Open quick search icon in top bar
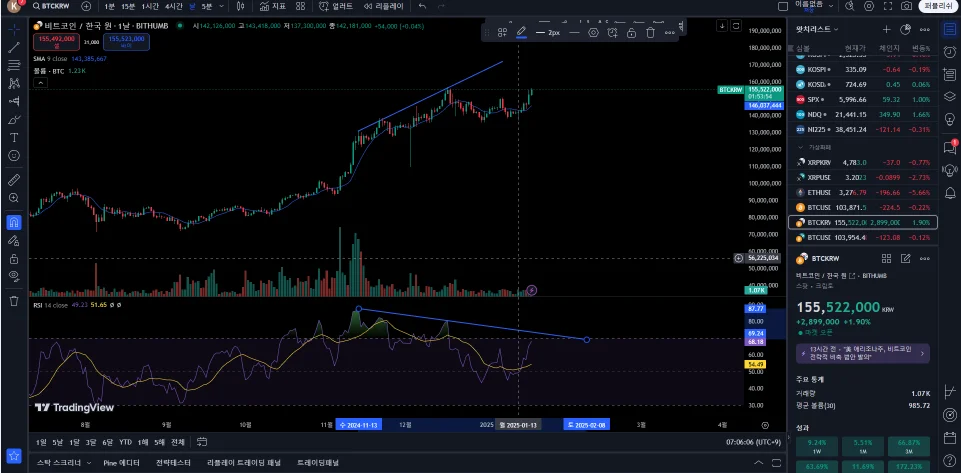 point(849,6)
